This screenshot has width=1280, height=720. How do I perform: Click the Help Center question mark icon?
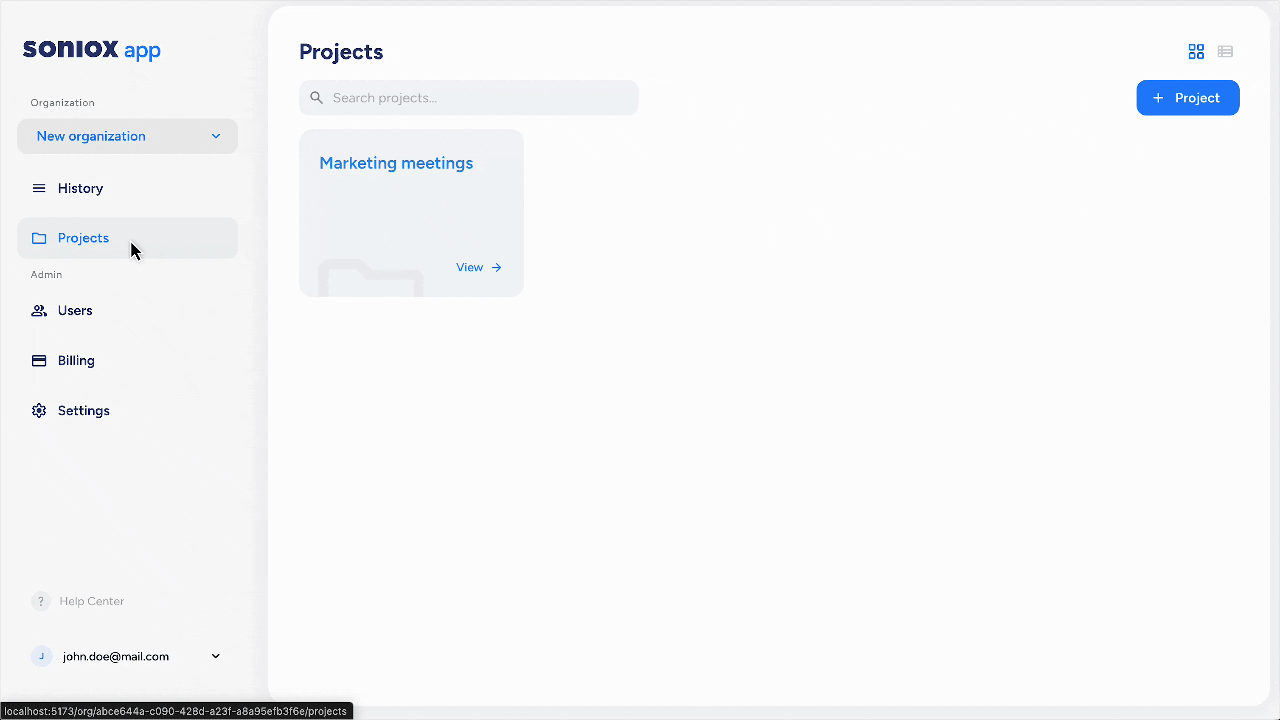point(41,601)
